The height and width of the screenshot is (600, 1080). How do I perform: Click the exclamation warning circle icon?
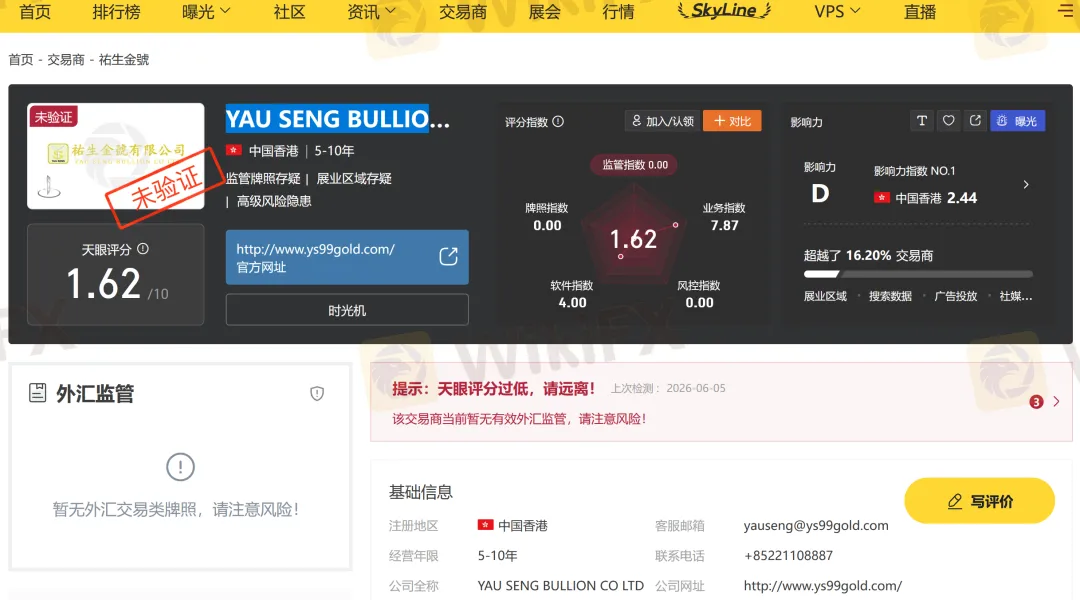[x=180, y=466]
